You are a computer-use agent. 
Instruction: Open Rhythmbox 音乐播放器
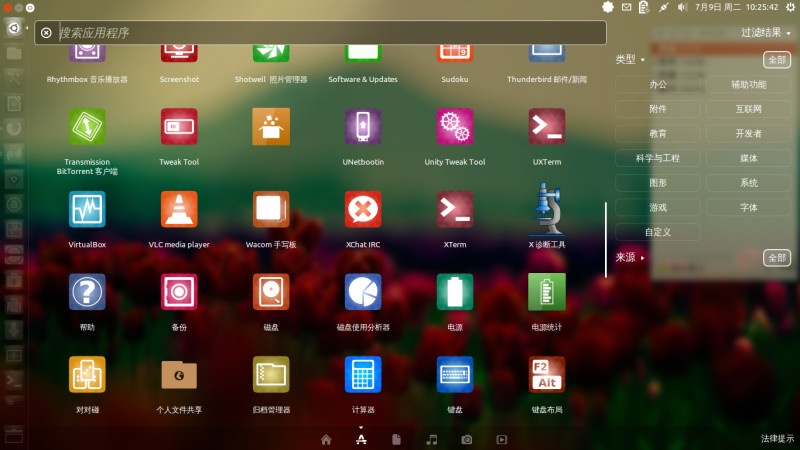(x=87, y=54)
